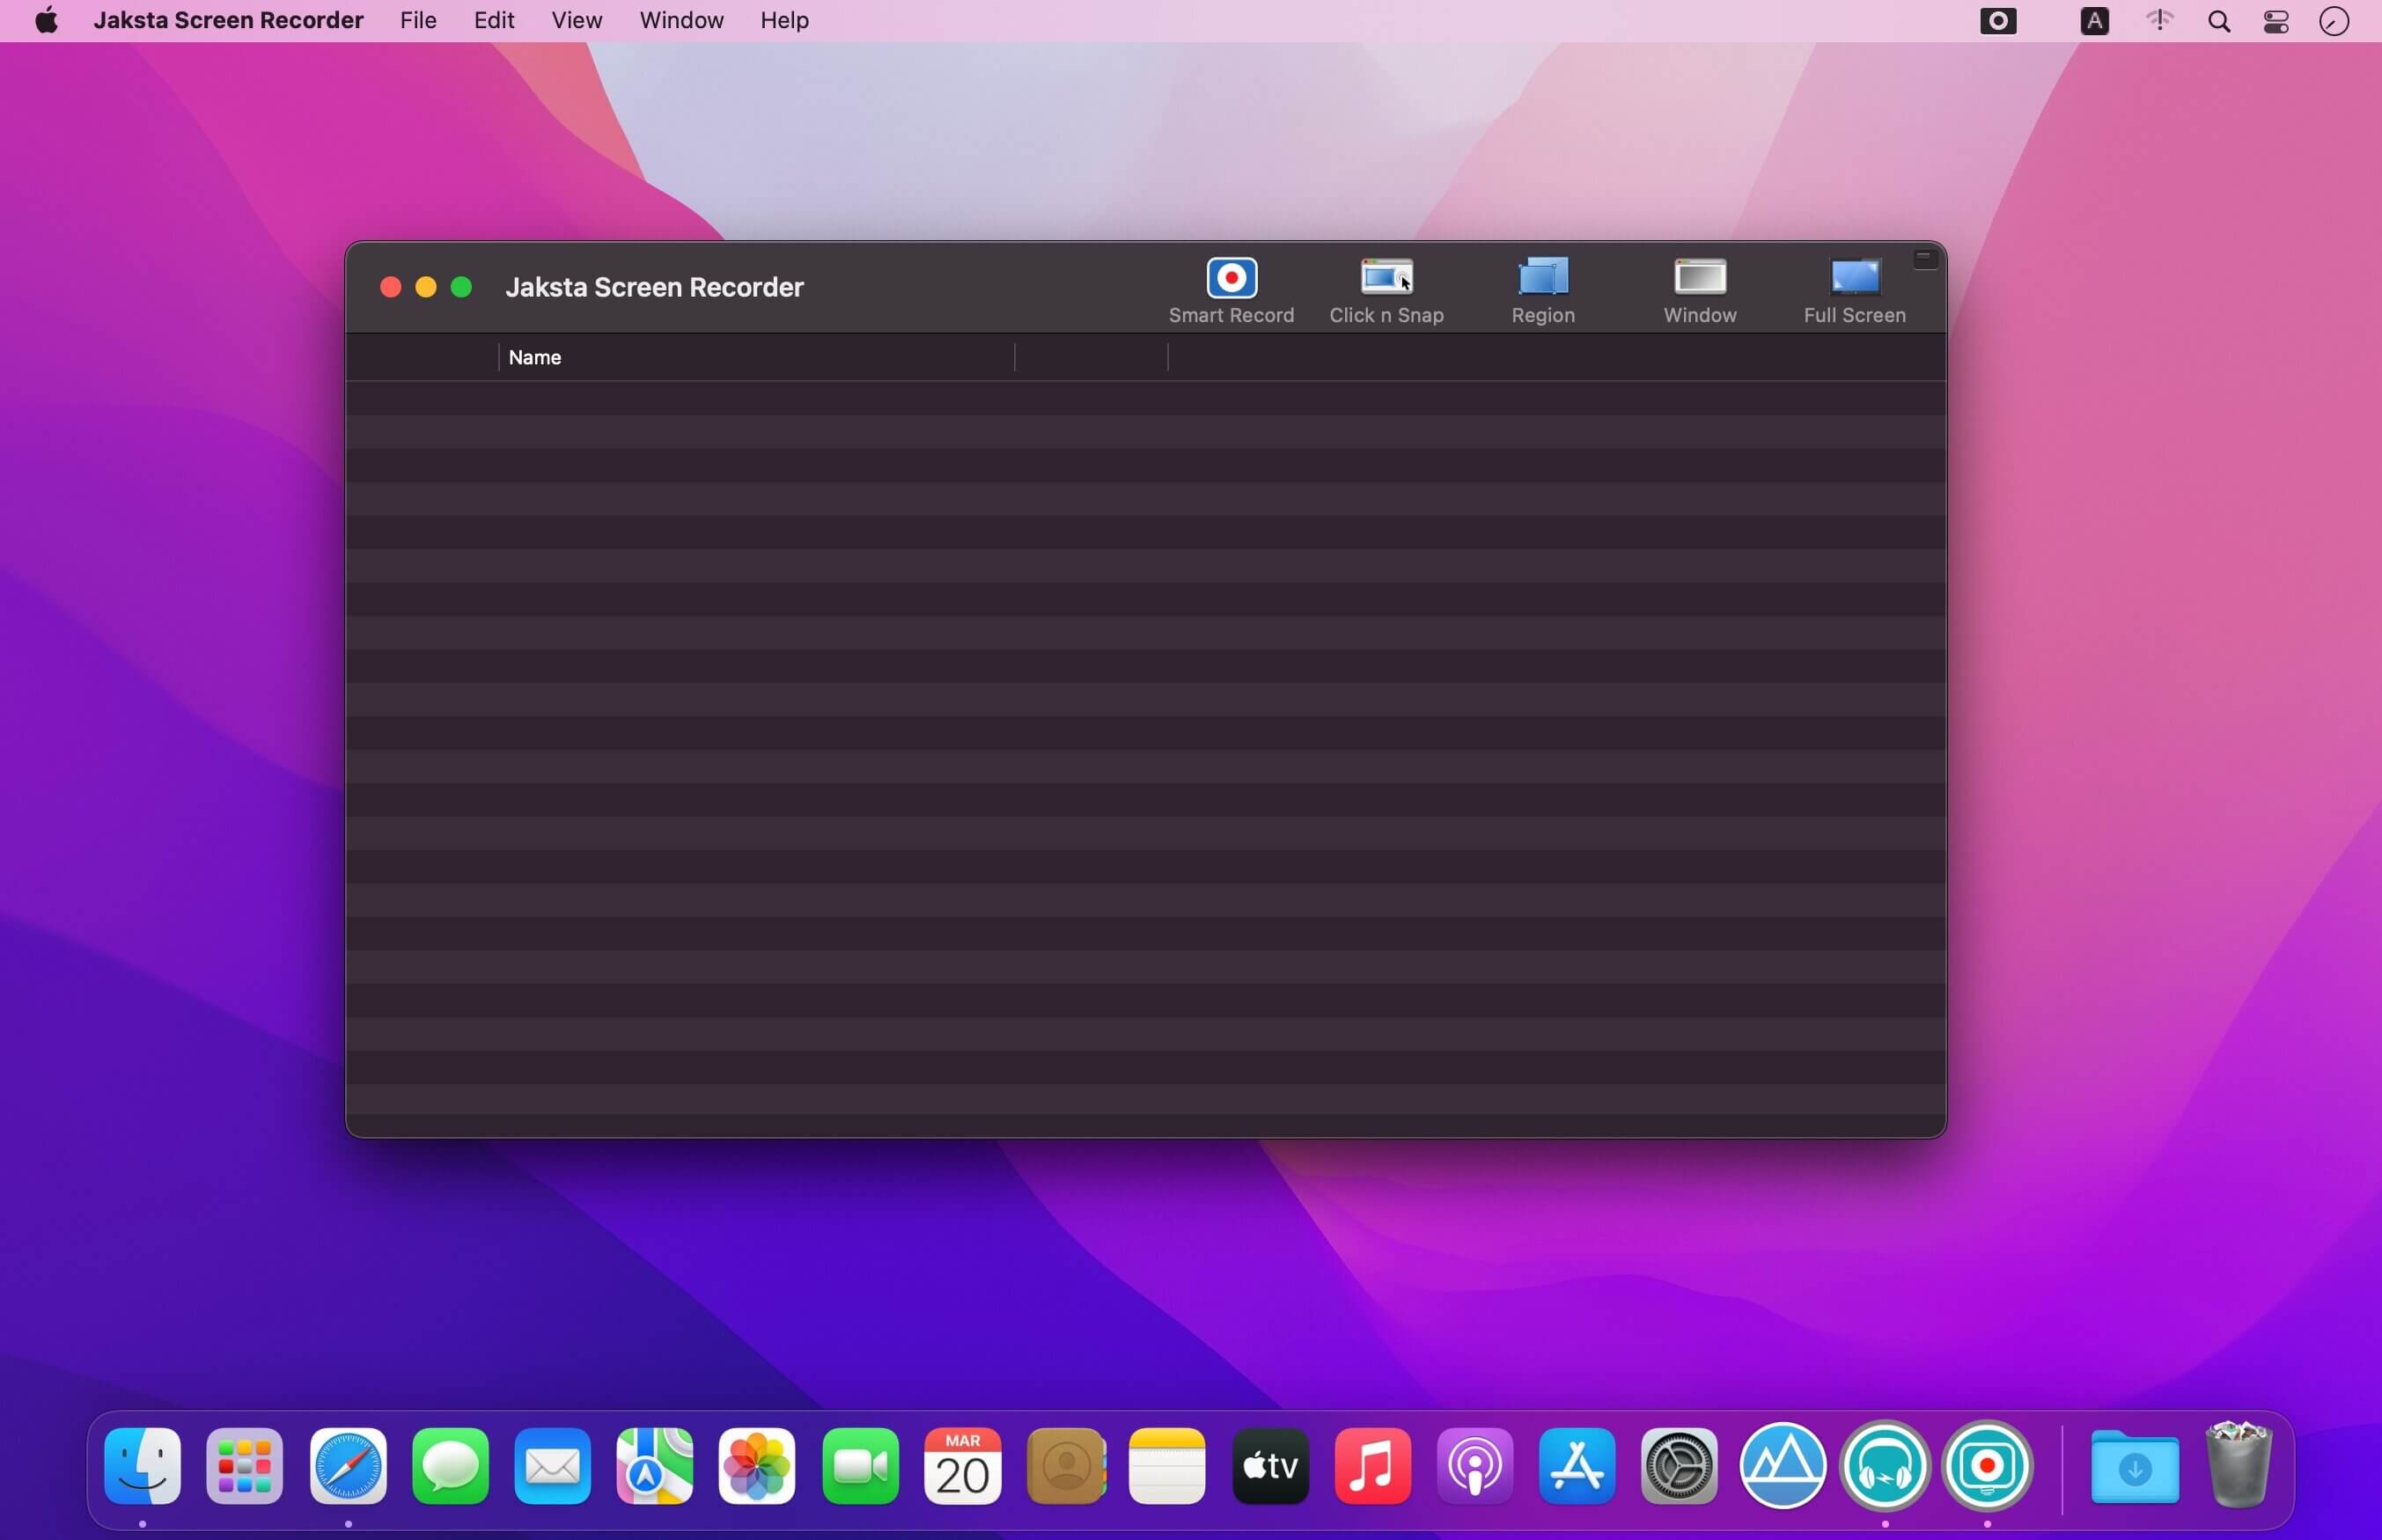Screen dimensions: 2382x1540
Task: Open the View menu
Action: 577,20
